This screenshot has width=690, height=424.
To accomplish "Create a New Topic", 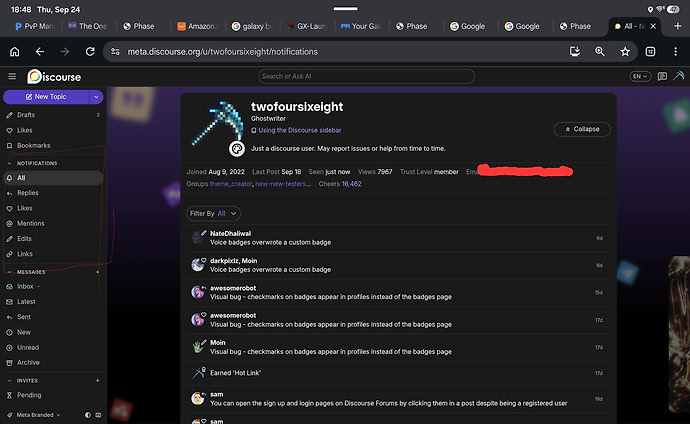I will (46, 97).
